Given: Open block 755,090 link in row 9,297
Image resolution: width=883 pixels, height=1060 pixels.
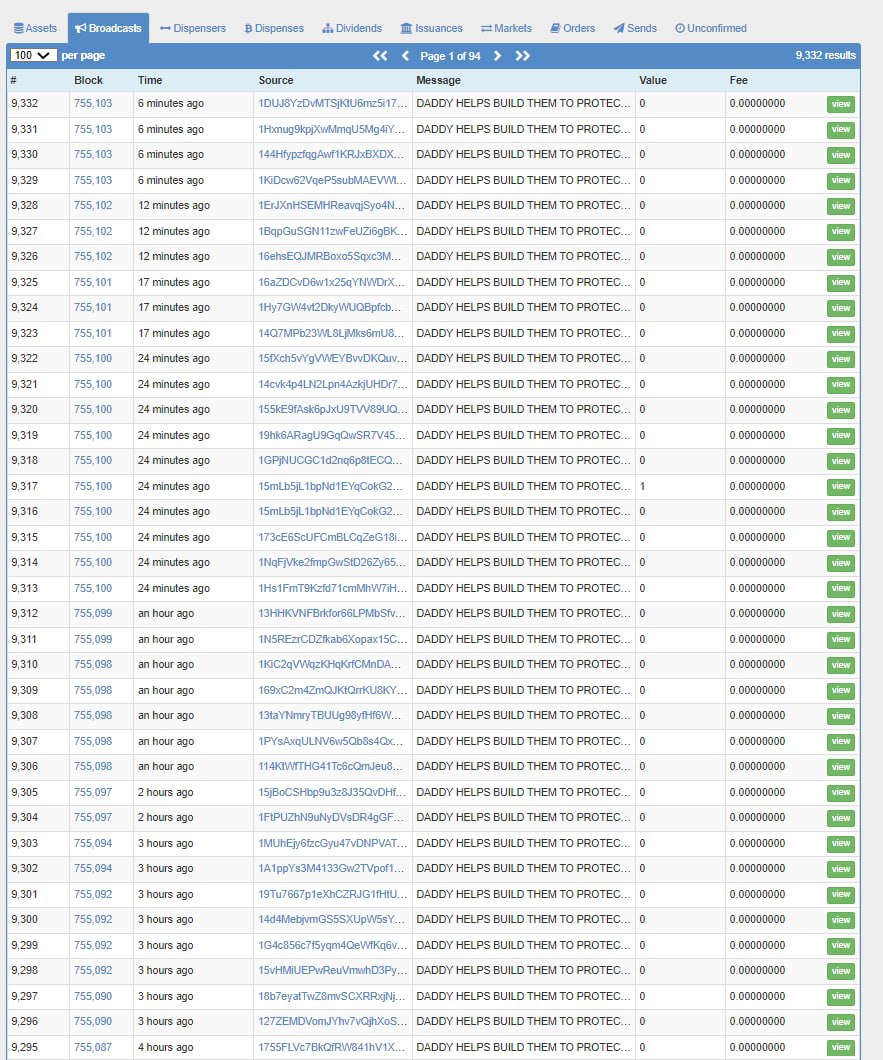Looking at the screenshot, I should pos(93,996).
